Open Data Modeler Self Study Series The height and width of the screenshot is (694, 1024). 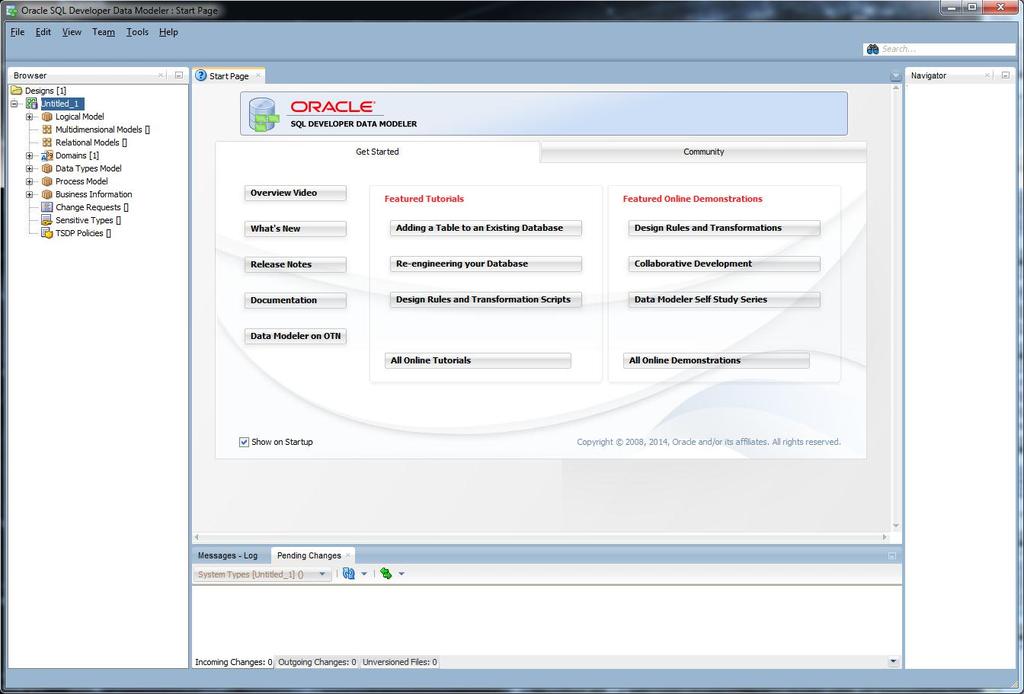coord(724,300)
